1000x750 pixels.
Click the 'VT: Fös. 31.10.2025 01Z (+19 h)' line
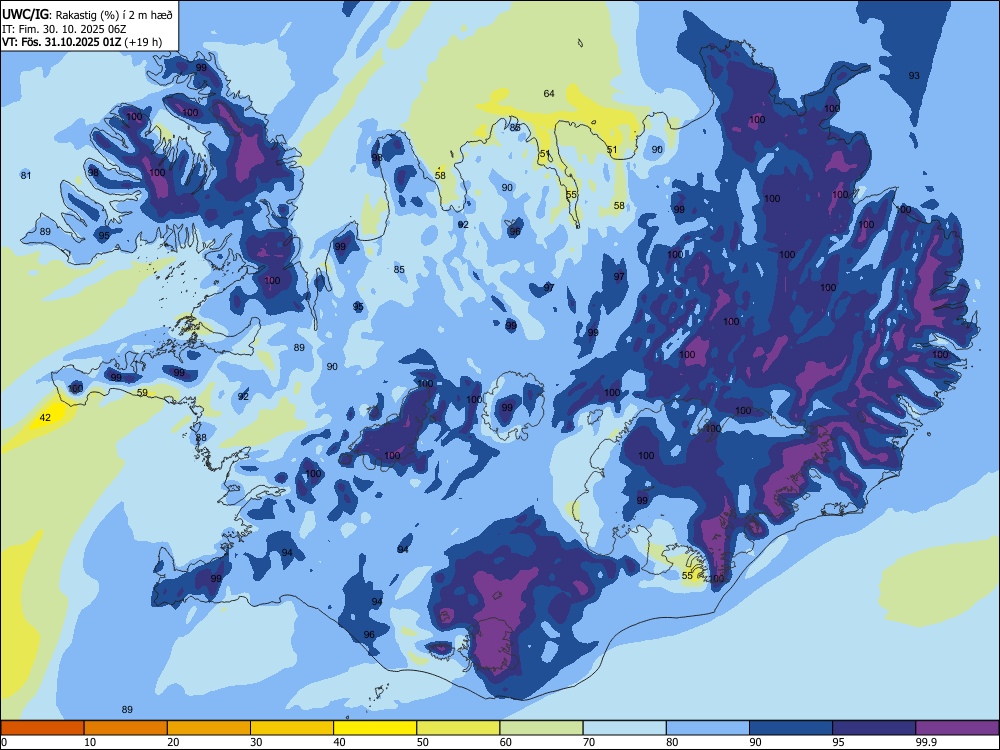pos(82,42)
